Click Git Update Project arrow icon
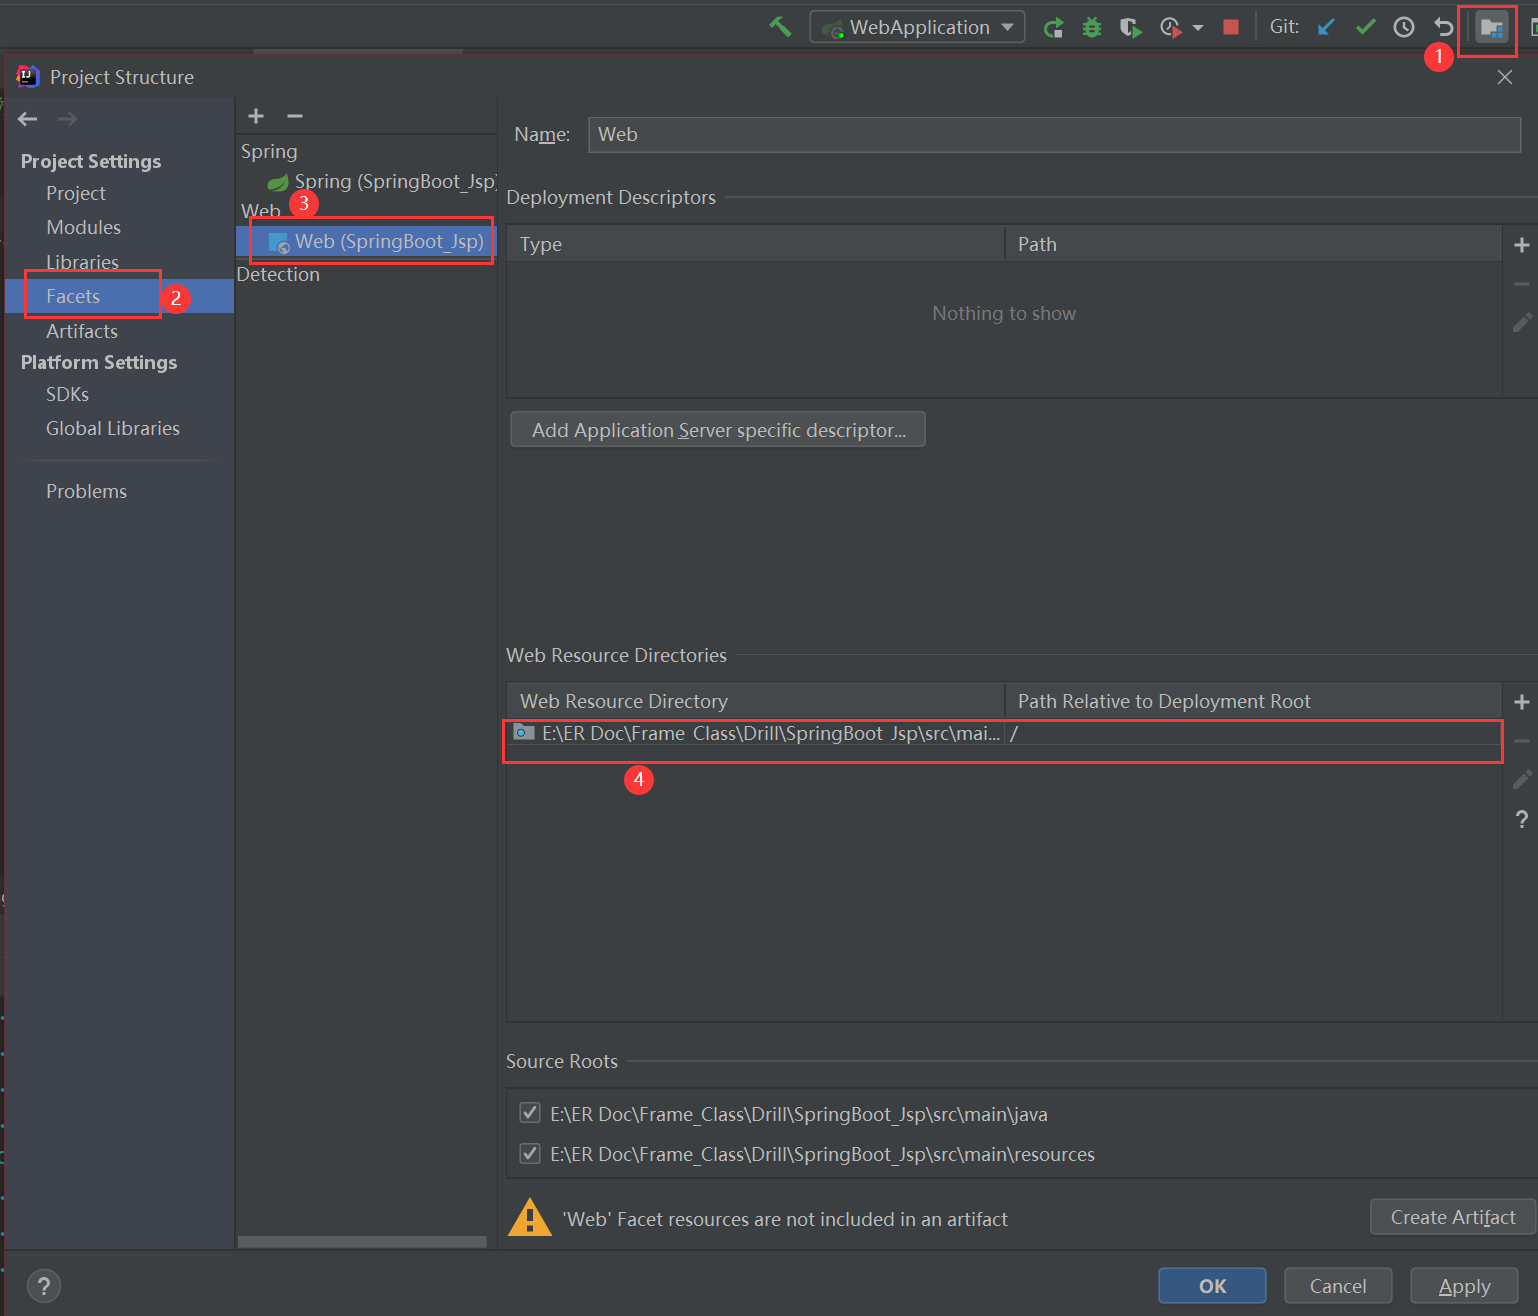 (1326, 27)
